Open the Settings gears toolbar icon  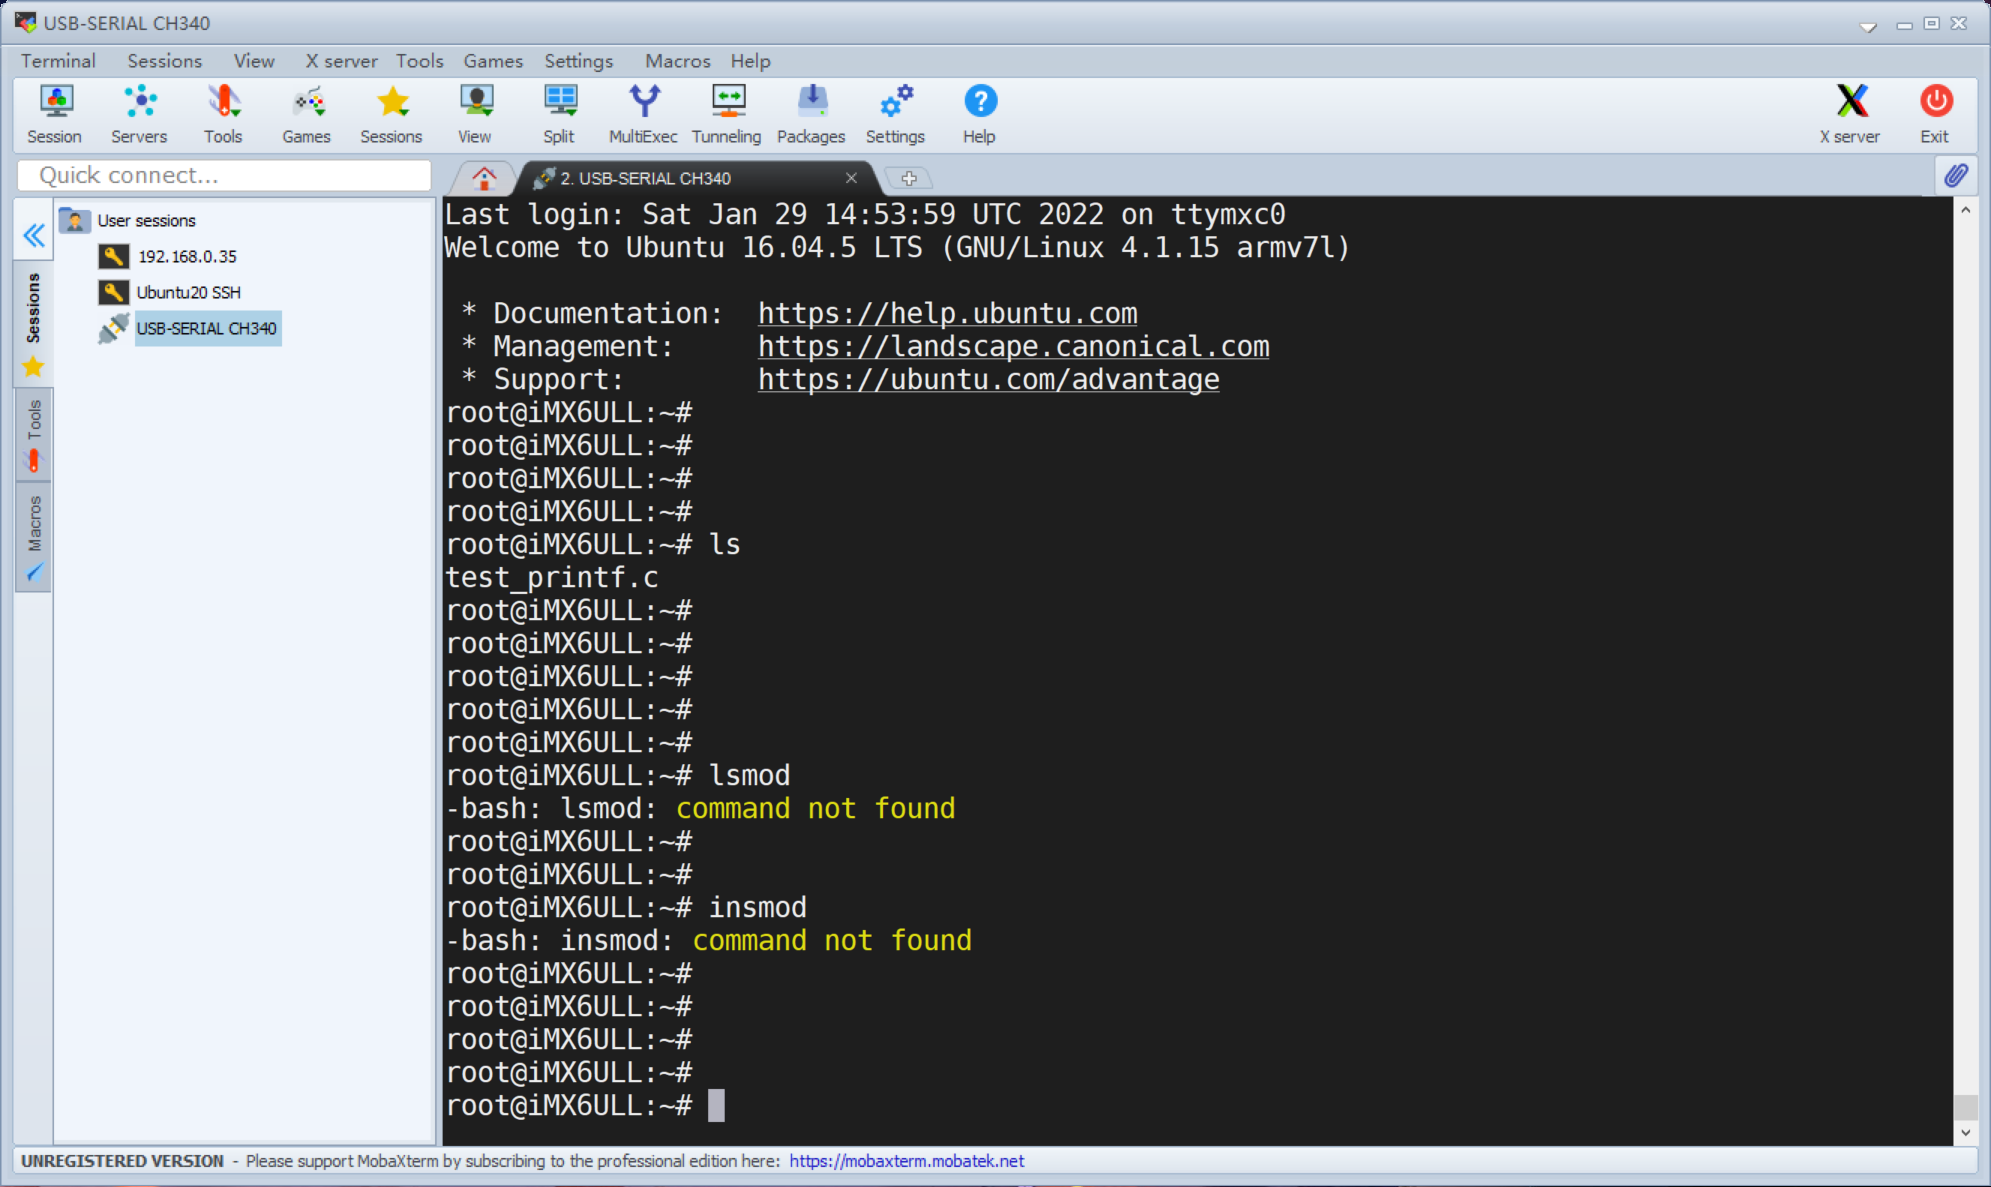(x=895, y=115)
